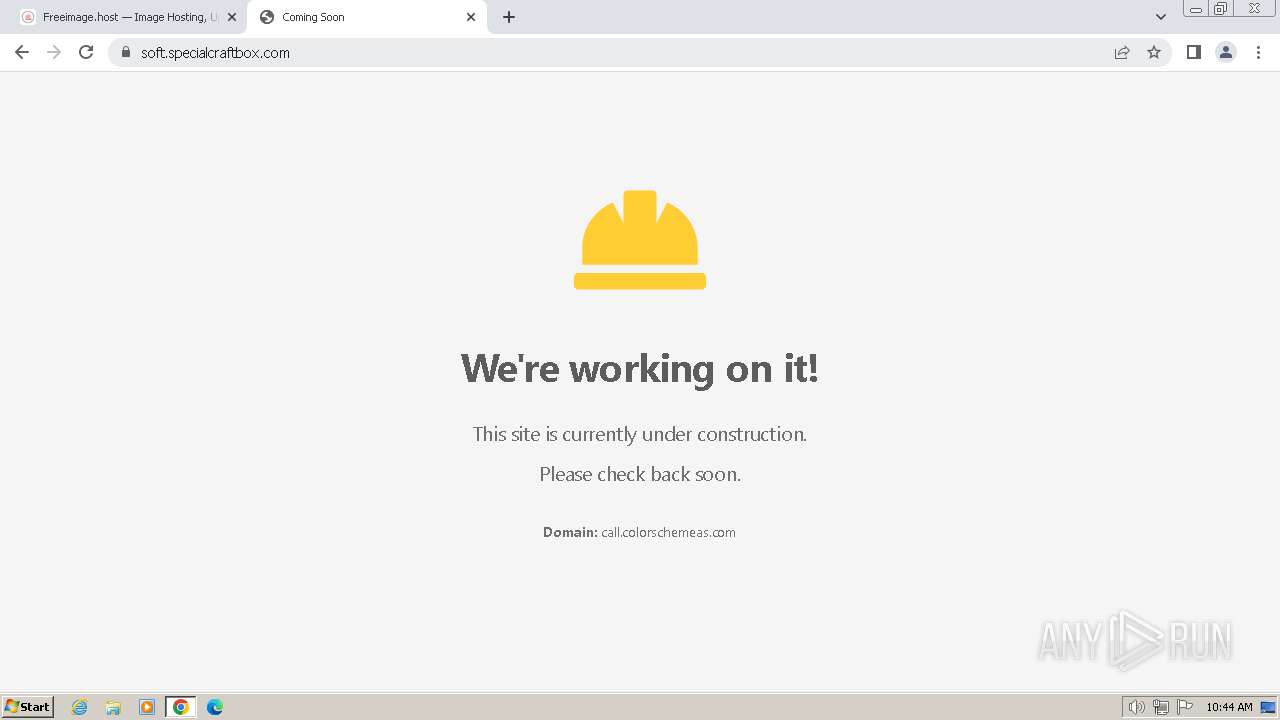
Task: Open the browser side panel
Action: point(1194,52)
